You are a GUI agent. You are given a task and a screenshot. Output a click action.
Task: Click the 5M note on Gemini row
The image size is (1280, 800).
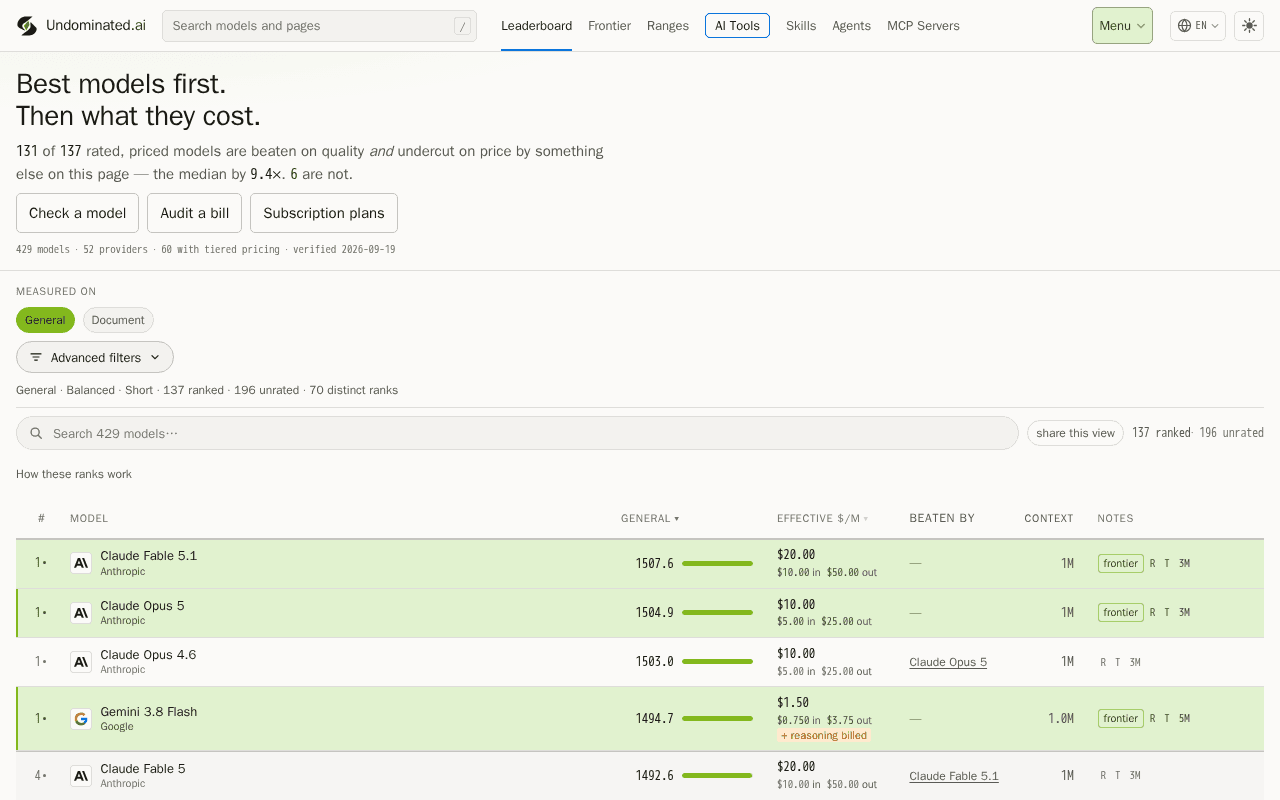[1184, 718]
